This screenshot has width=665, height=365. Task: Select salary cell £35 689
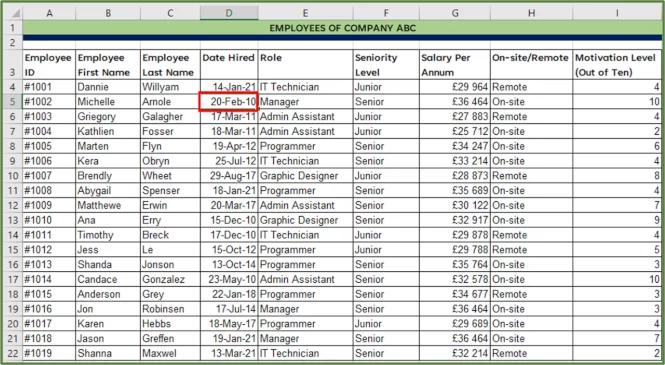pos(455,190)
